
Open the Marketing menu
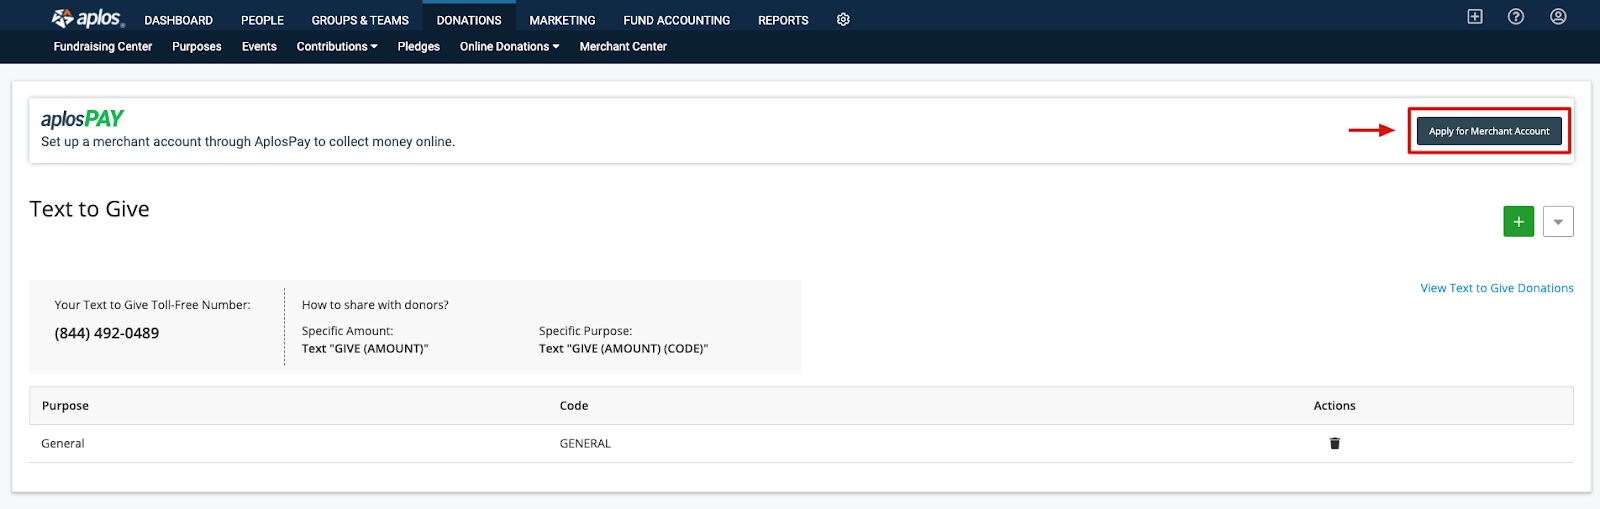click(562, 20)
